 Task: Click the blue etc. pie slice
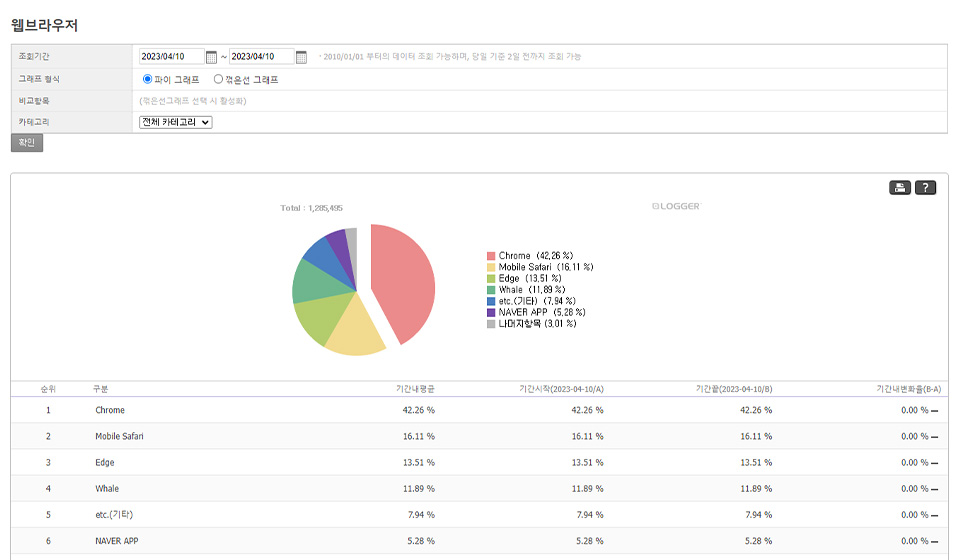326,256
